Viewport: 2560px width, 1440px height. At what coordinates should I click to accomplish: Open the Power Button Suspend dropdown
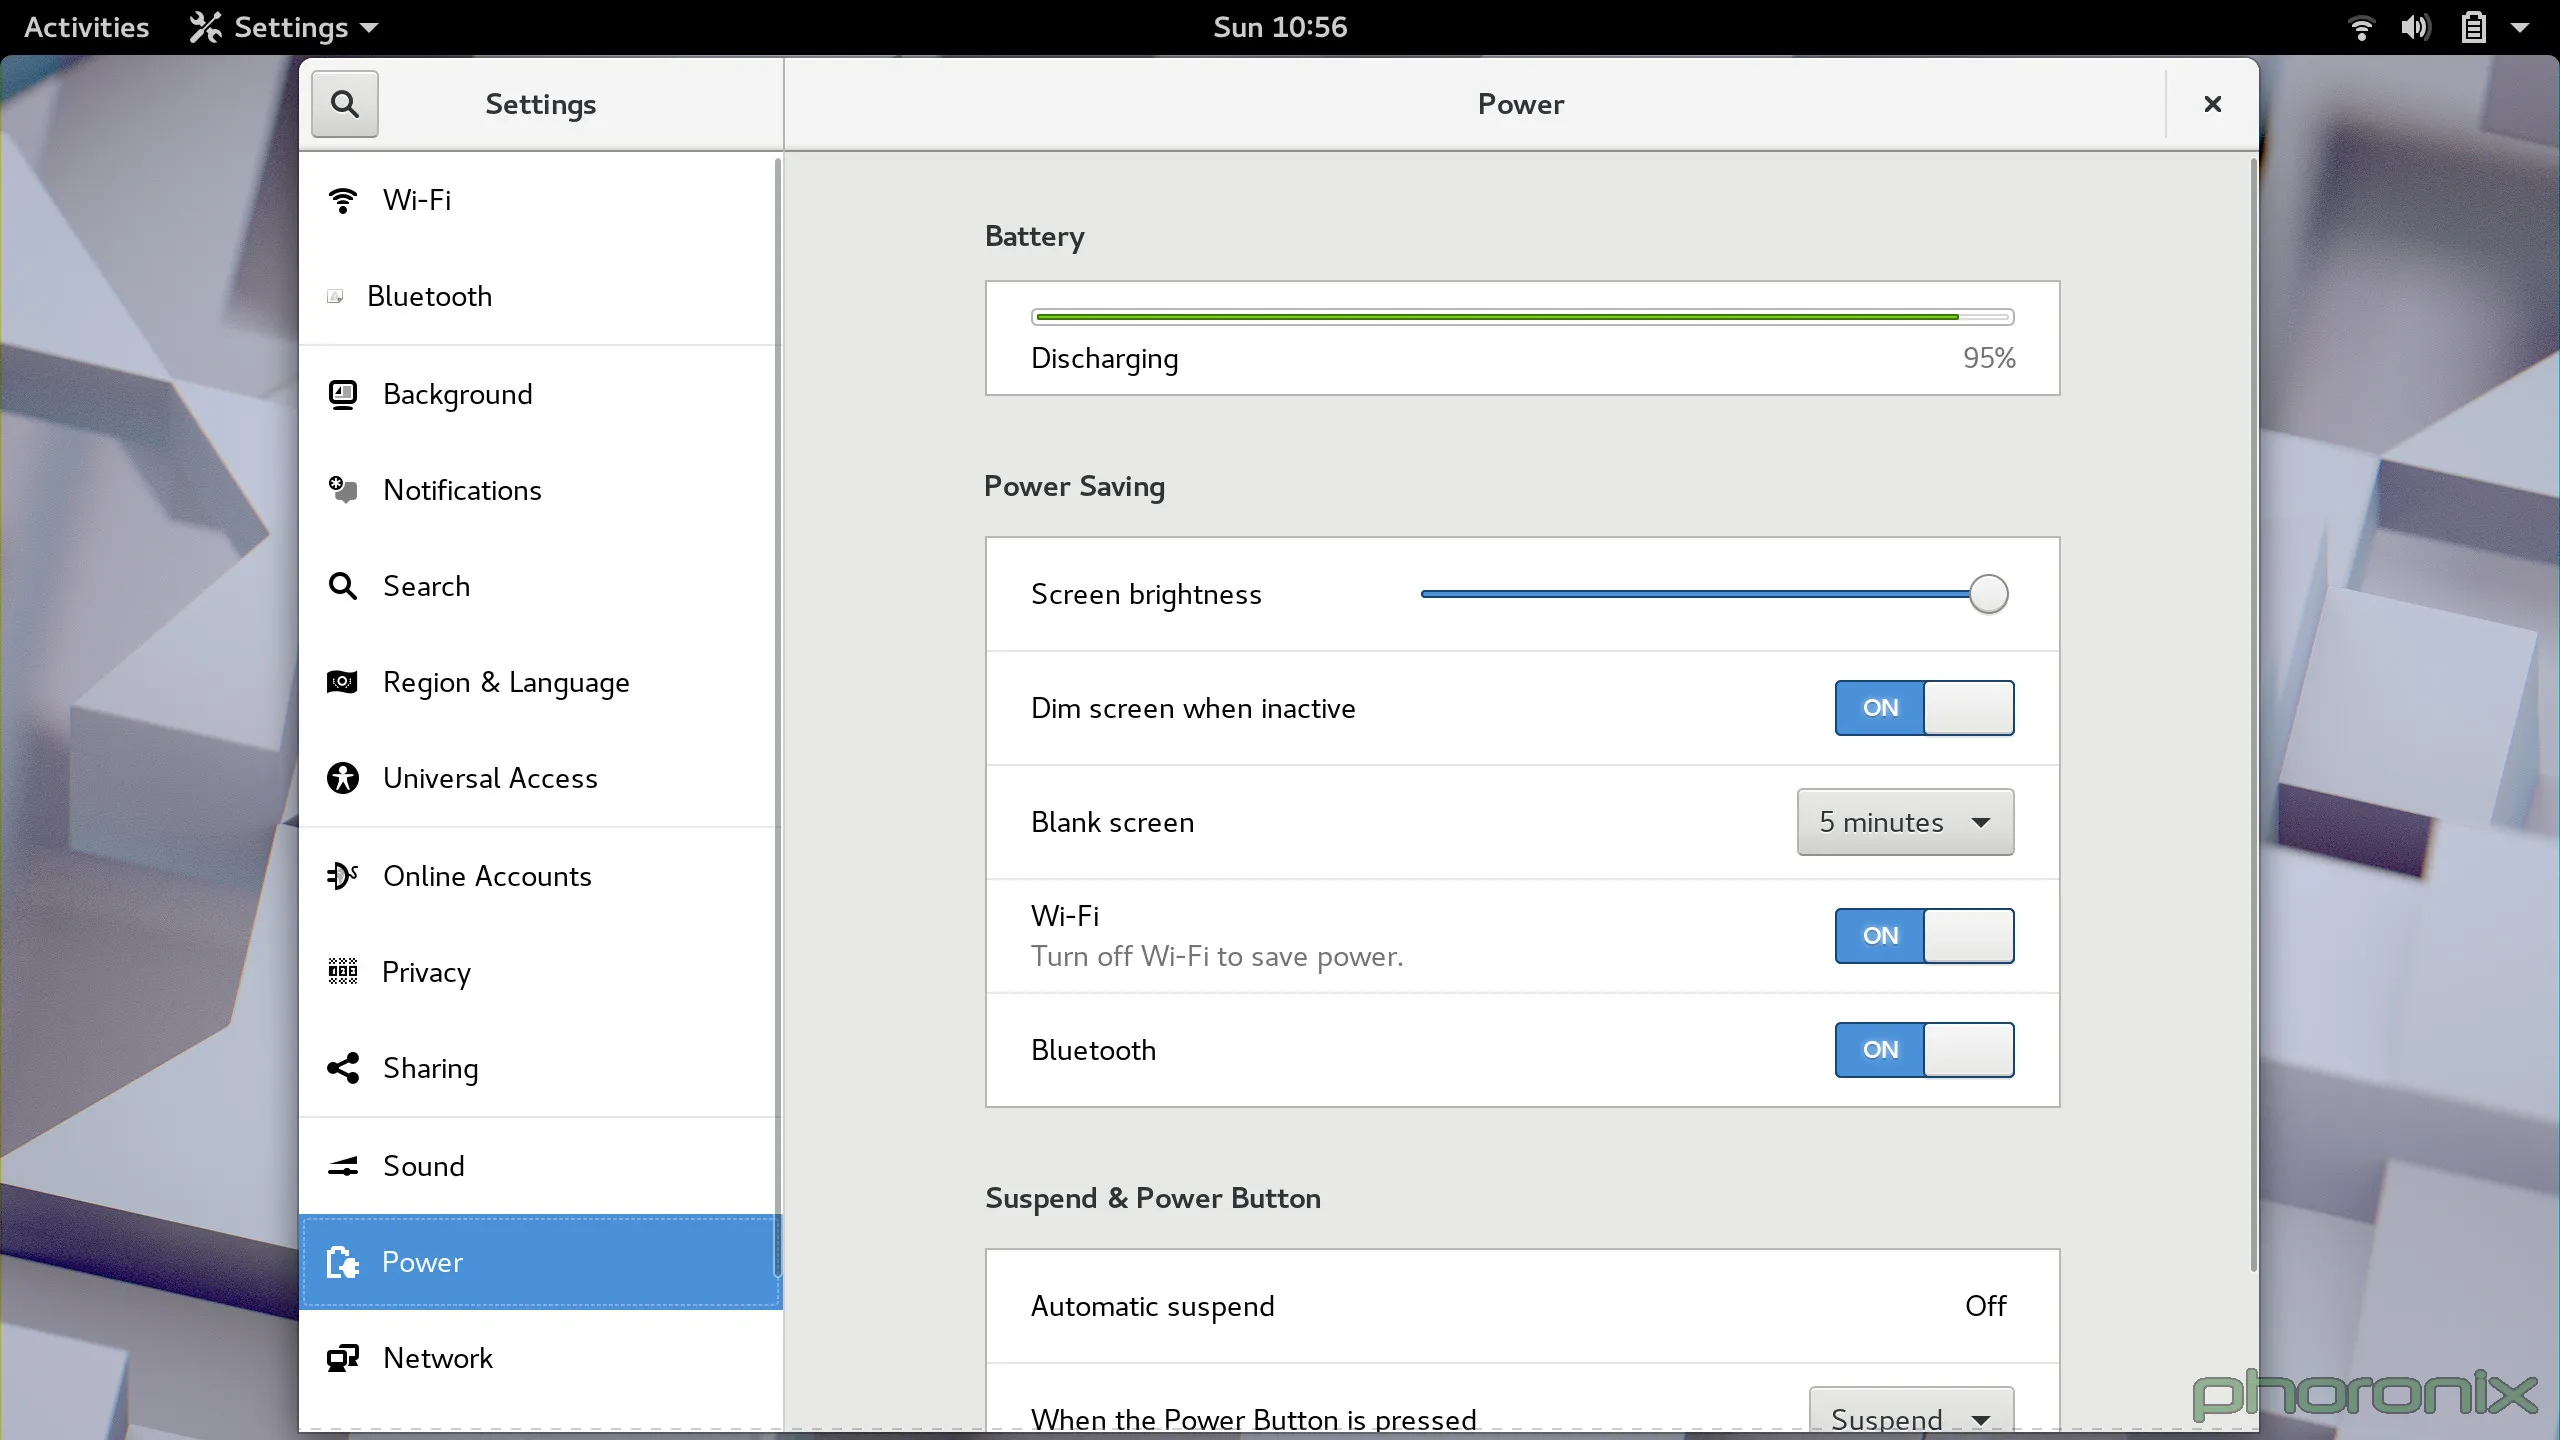(x=1911, y=1411)
